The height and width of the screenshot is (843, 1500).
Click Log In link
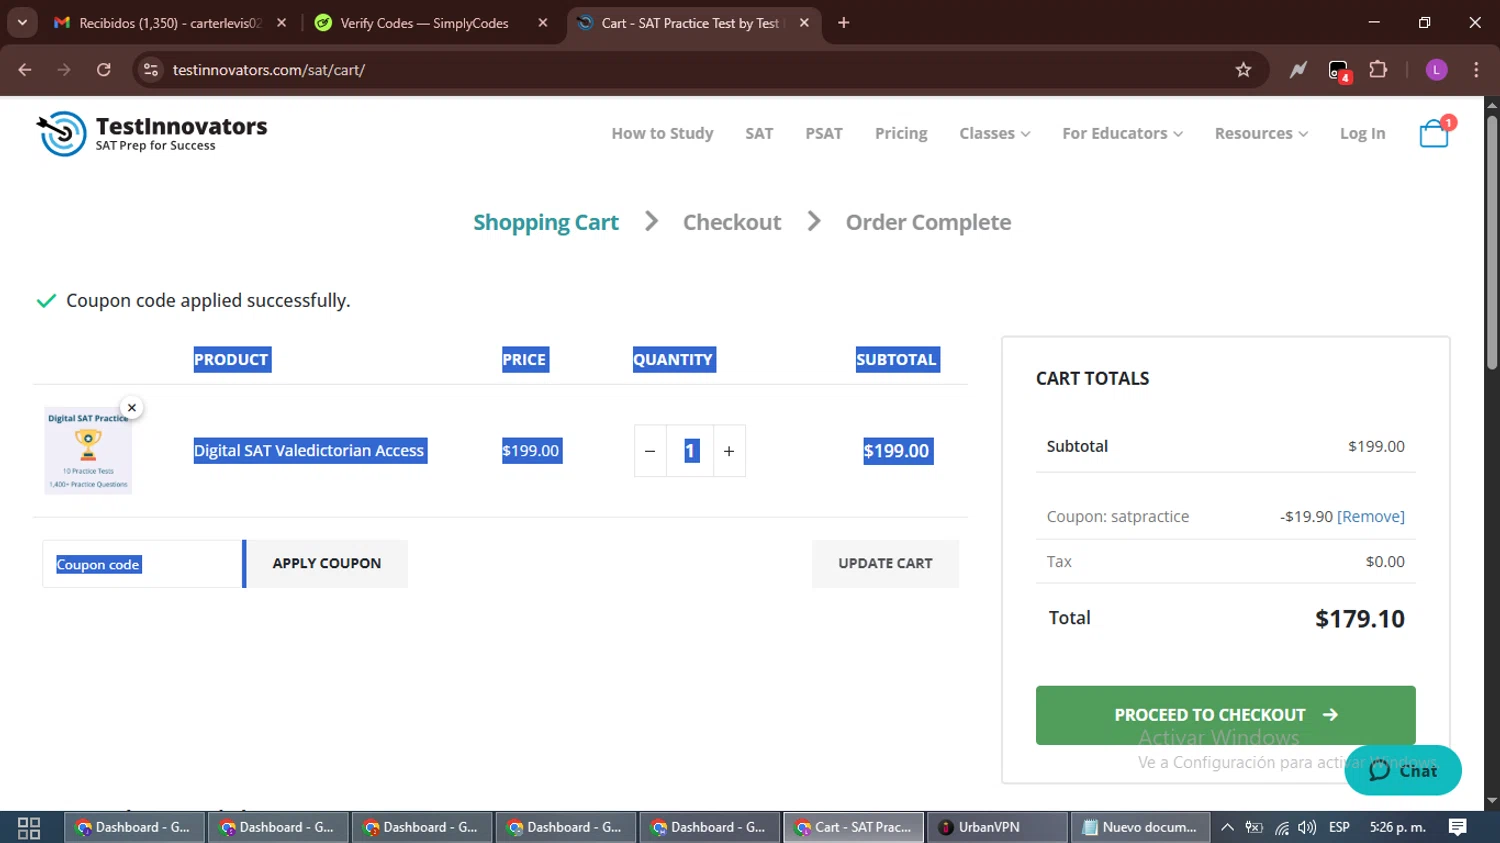click(x=1362, y=134)
